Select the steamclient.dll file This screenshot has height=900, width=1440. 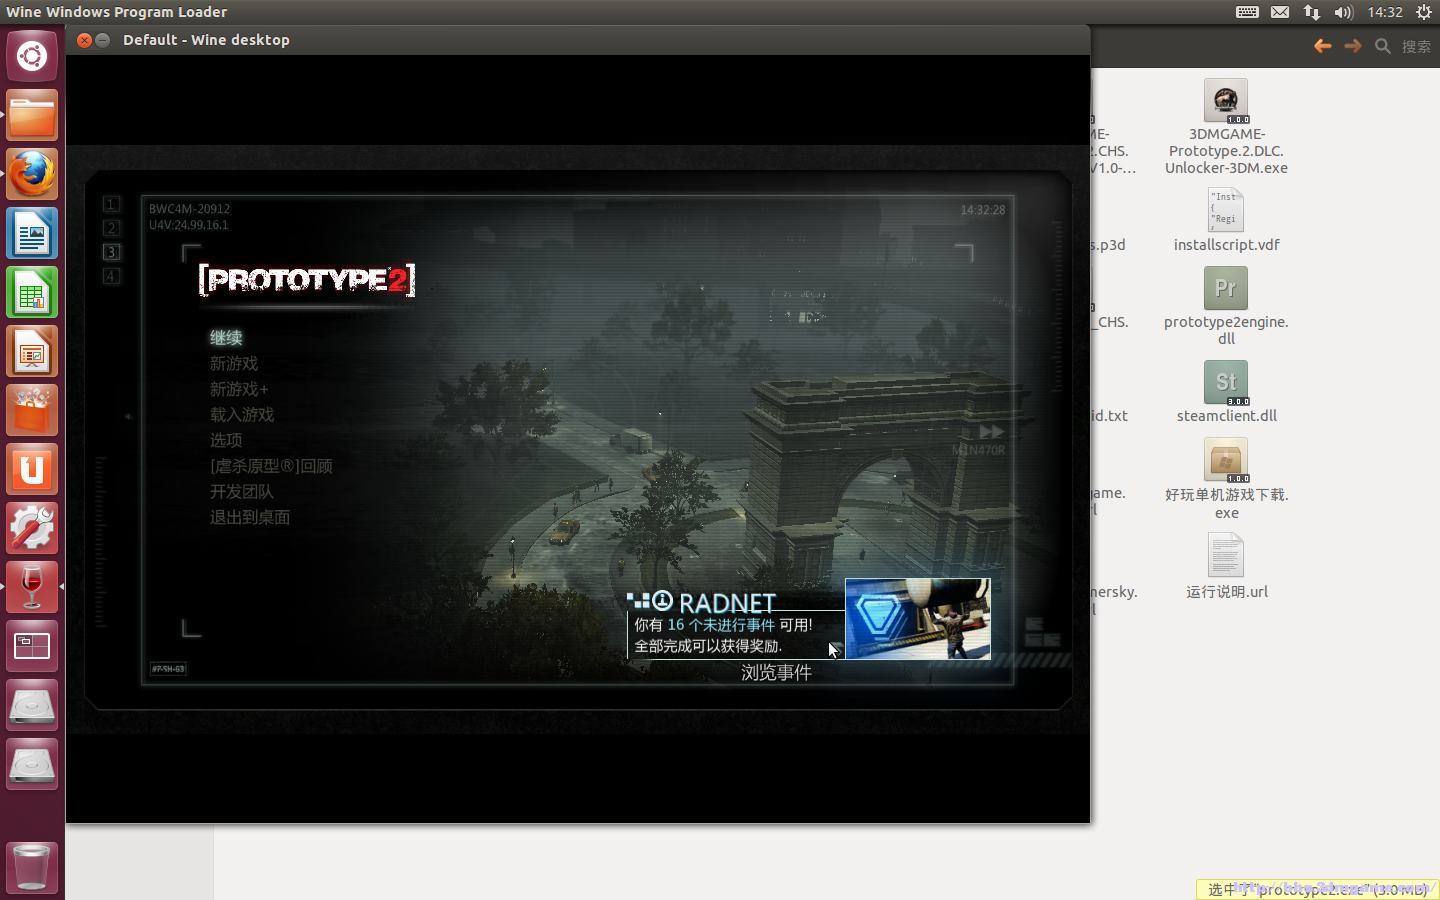1226,392
